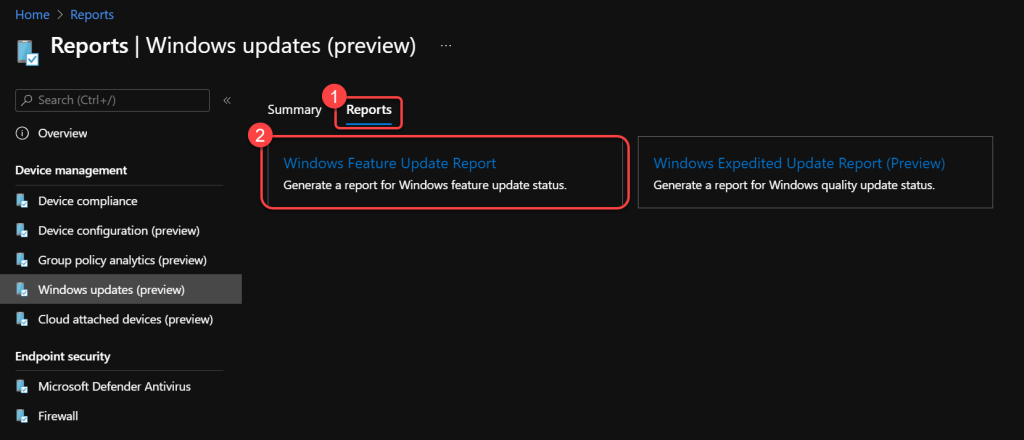Click the Reports breadcrumb link
This screenshot has height=440, width=1024.
tap(92, 15)
